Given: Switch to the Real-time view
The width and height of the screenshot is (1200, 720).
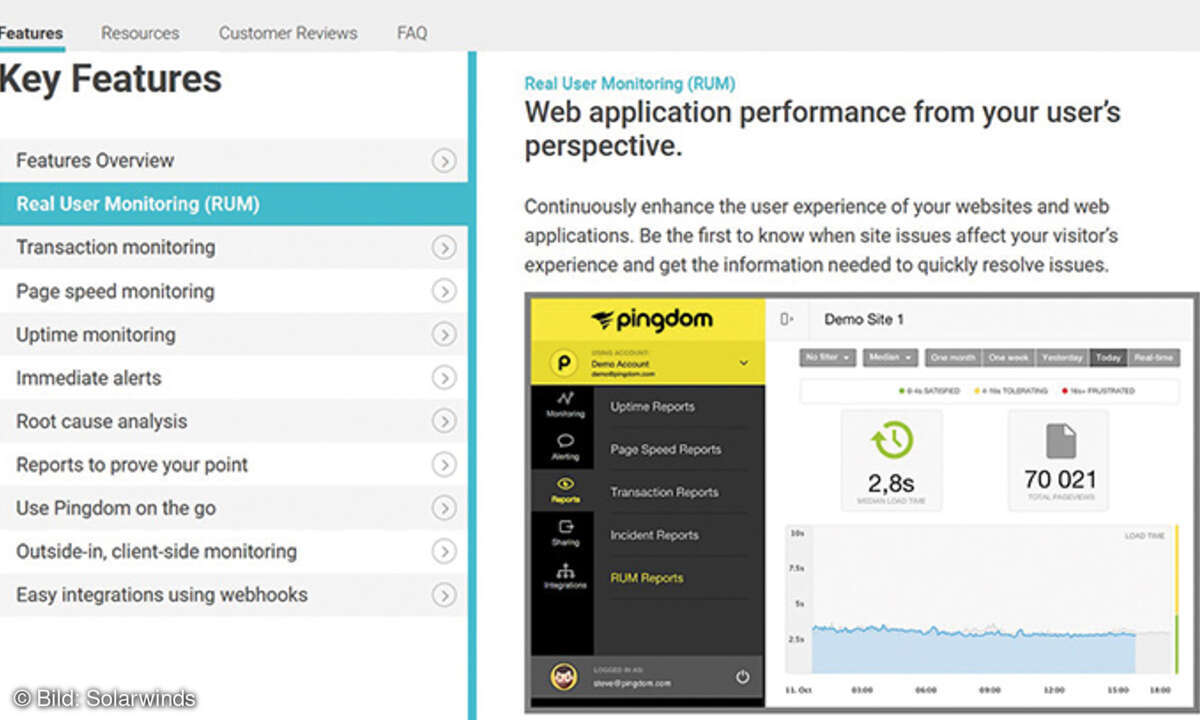Looking at the screenshot, I should [1153, 358].
